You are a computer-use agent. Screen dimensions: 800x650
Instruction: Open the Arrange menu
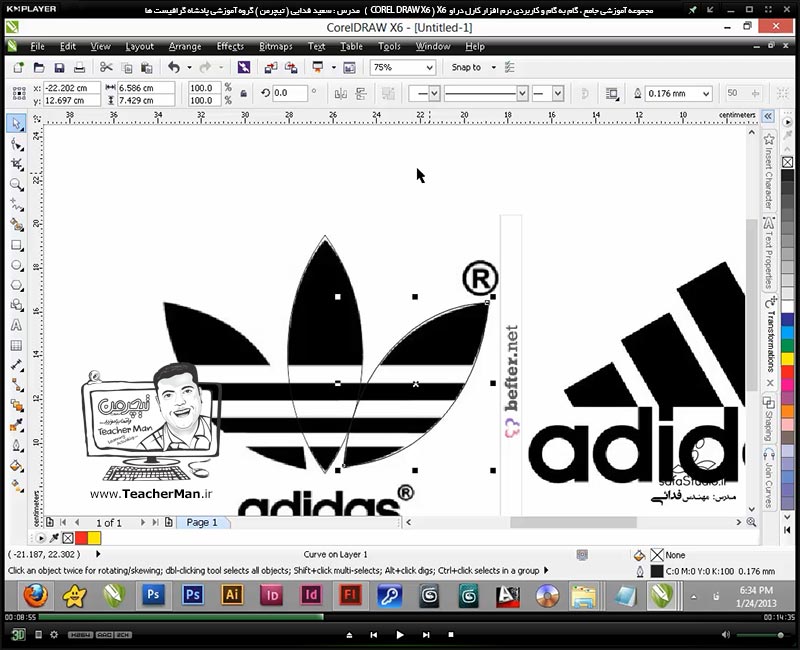pyautogui.click(x=185, y=46)
